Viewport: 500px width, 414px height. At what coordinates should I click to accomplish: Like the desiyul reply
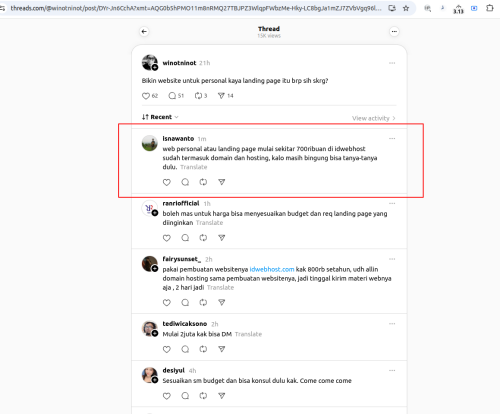click(x=167, y=396)
